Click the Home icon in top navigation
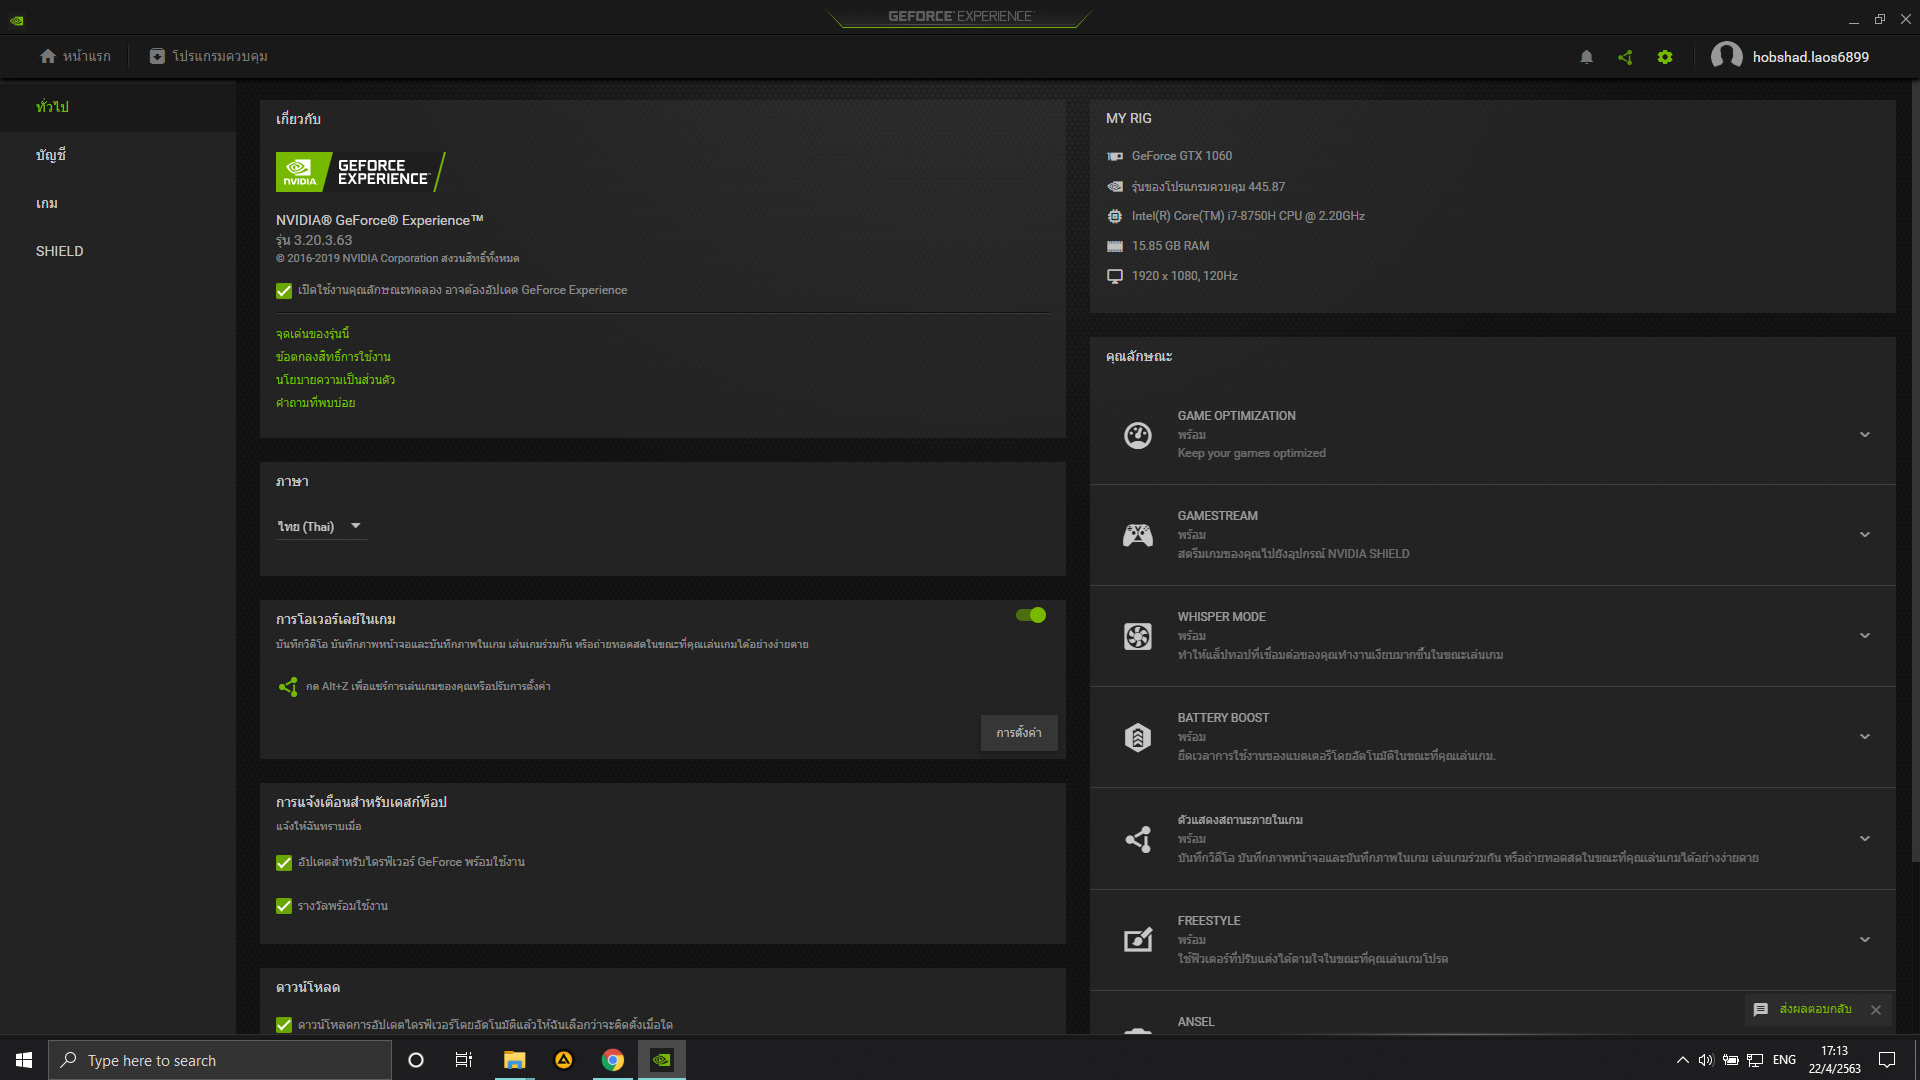Viewport: 1920px width, 1080px height. pos(48,56)
